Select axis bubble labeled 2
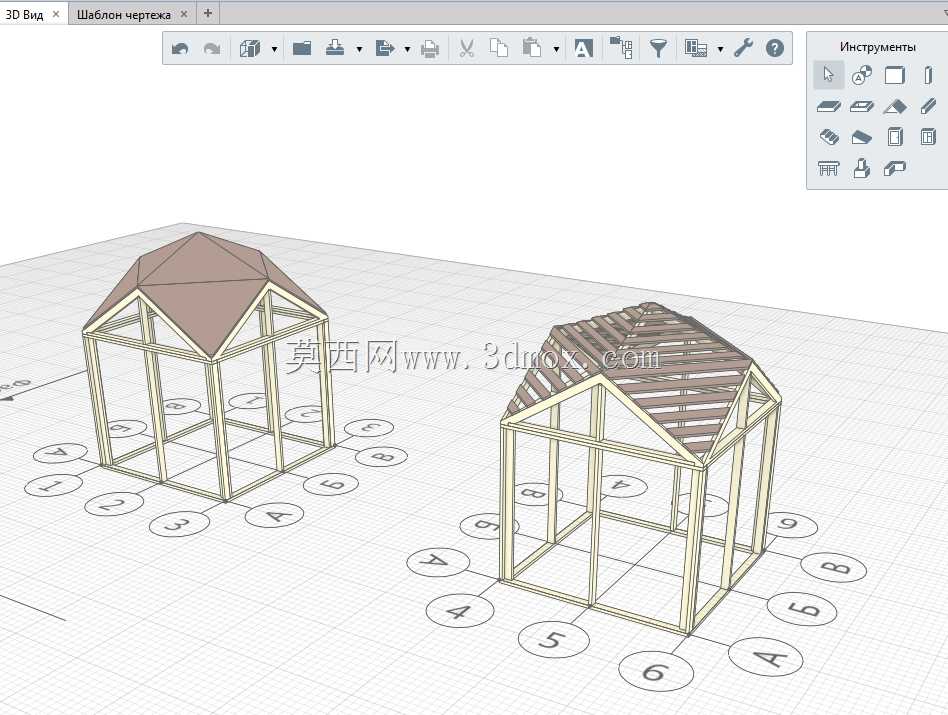Screen dimensions: 948x715 [x=114, y=503]
